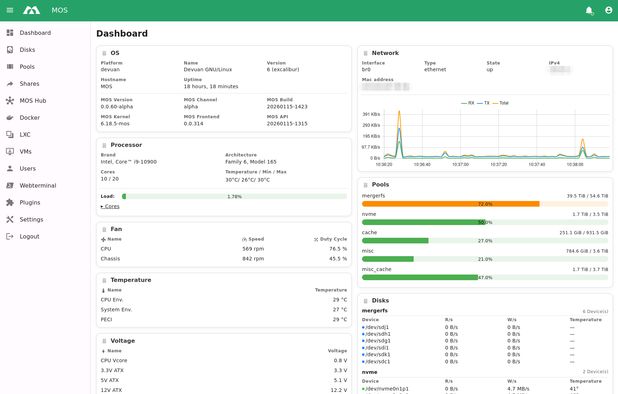Click the /dev/sdj1 device row
618x394 pixels.
pyautogui.click(x=485, y=327)
